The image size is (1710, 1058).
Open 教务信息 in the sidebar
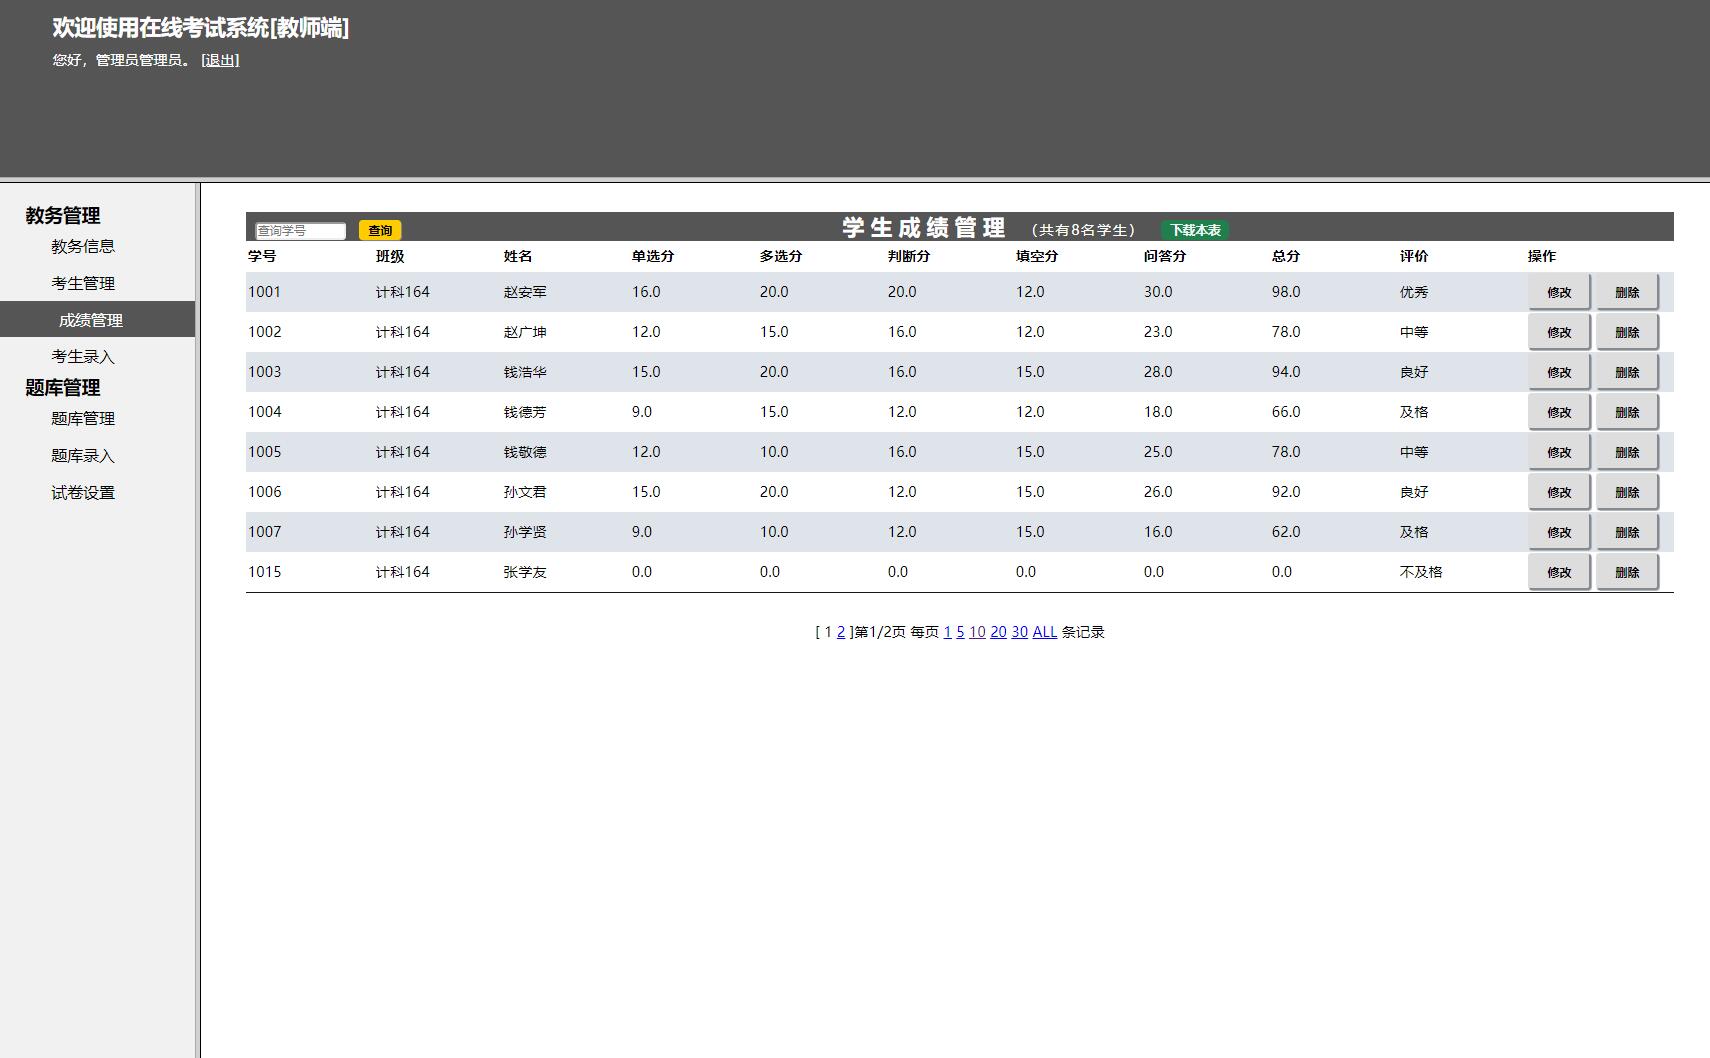point(83,247)
